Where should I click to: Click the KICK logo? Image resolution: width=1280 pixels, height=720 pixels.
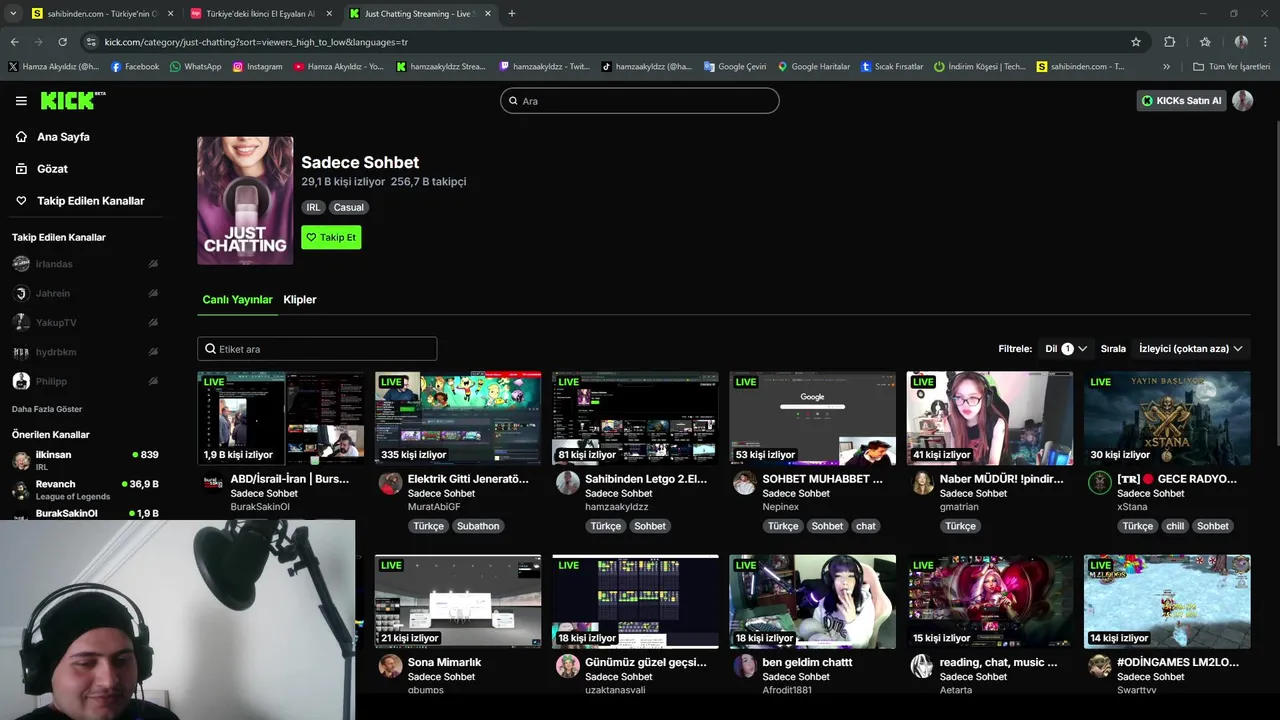point(73,100)
